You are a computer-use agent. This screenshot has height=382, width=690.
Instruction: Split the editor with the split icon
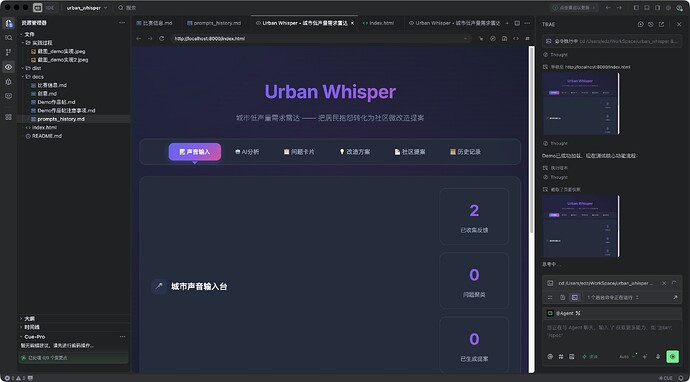517,23
